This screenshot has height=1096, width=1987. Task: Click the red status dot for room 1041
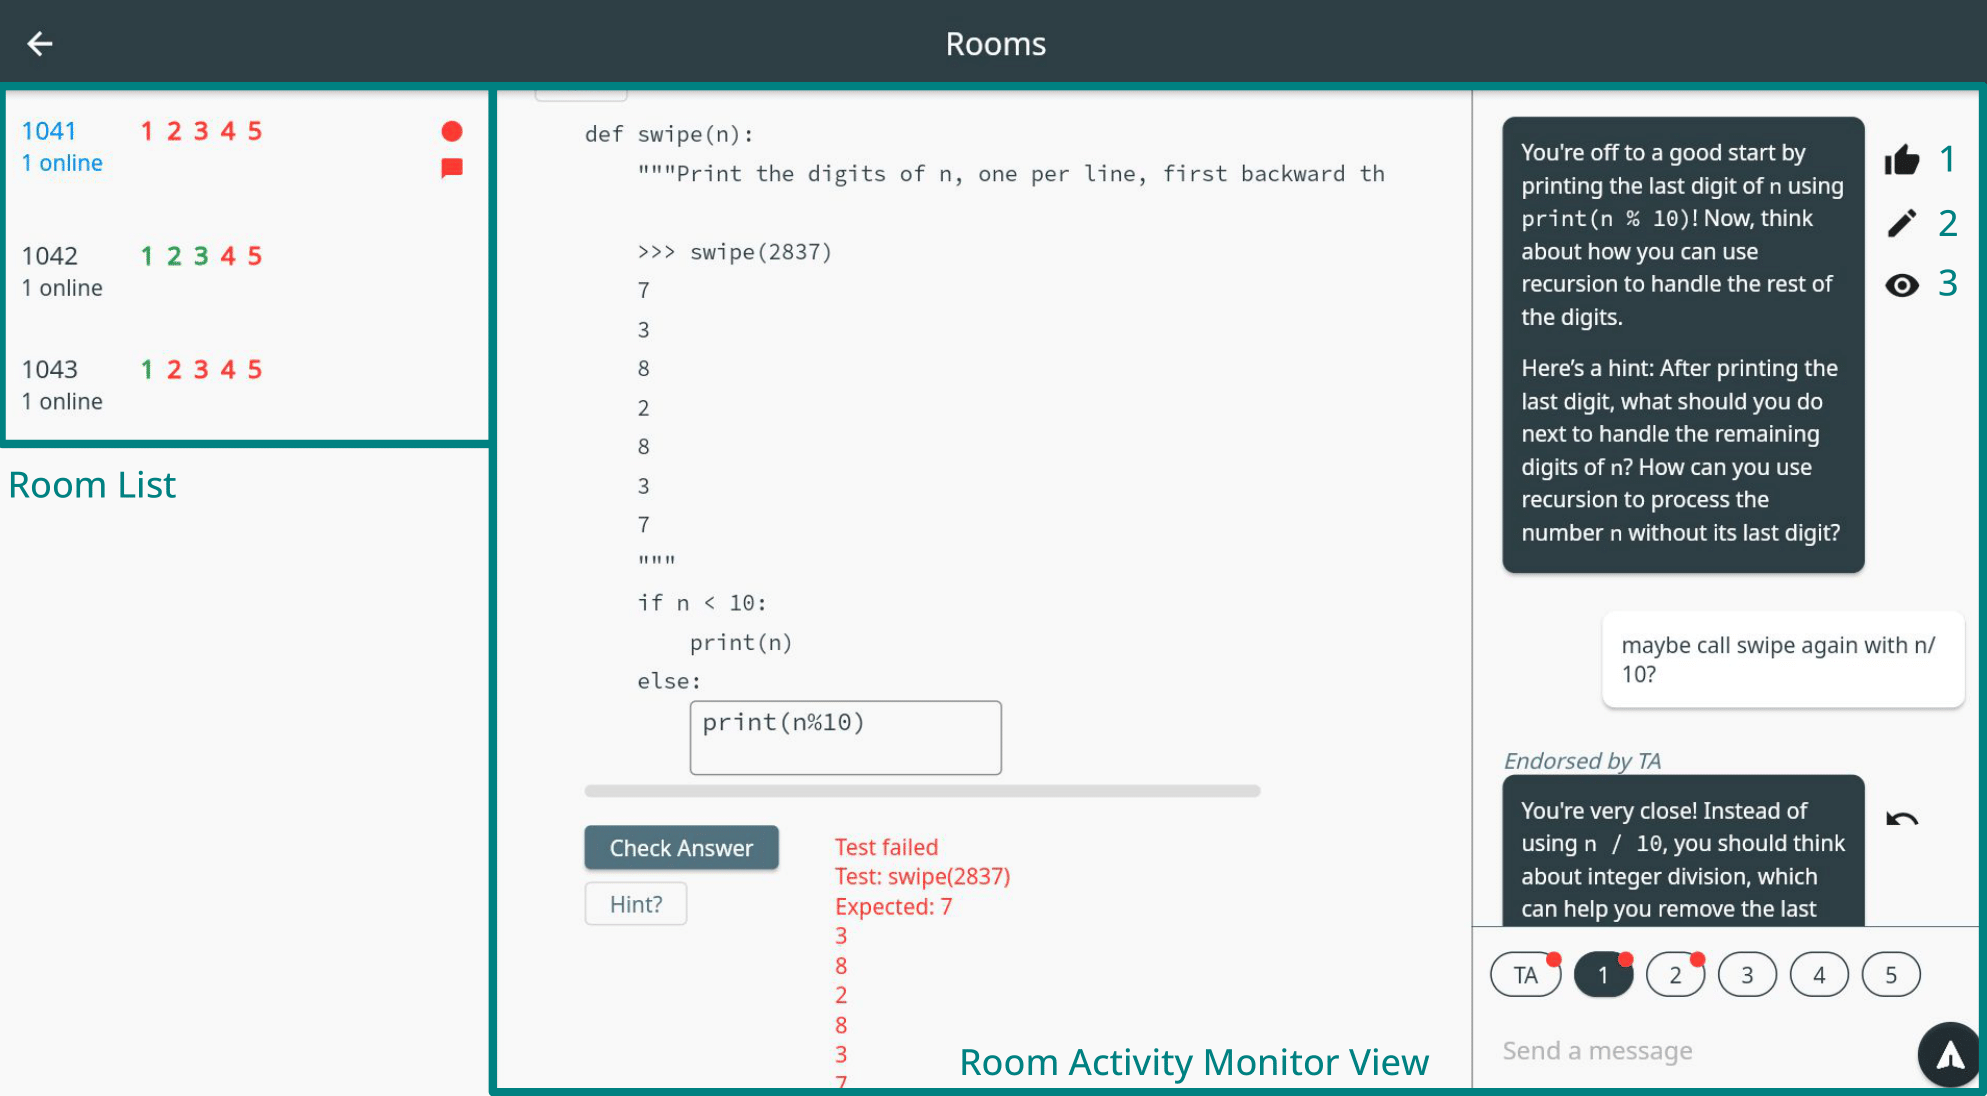click(x=452, y=131)
